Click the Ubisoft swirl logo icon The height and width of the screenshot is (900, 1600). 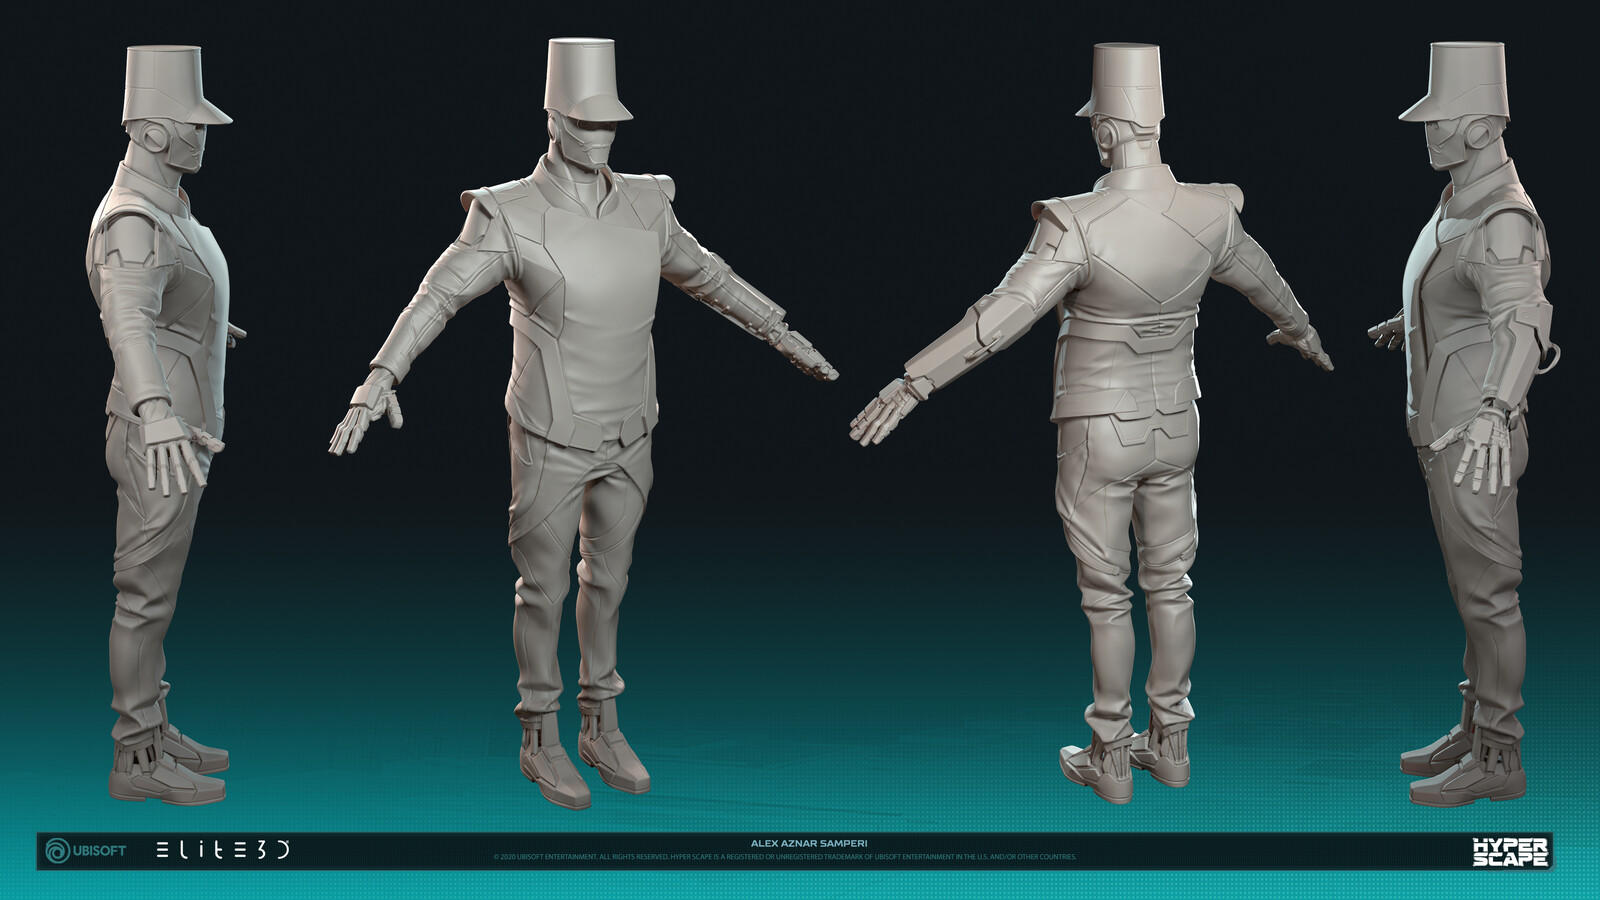pyautogui.click(x=57, y=850)
